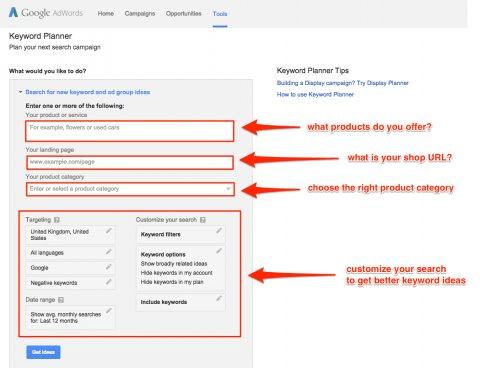The height and width of the screenshot is (368, 480).
Task: Select the 'Google' network row
Action: [70, 268]
